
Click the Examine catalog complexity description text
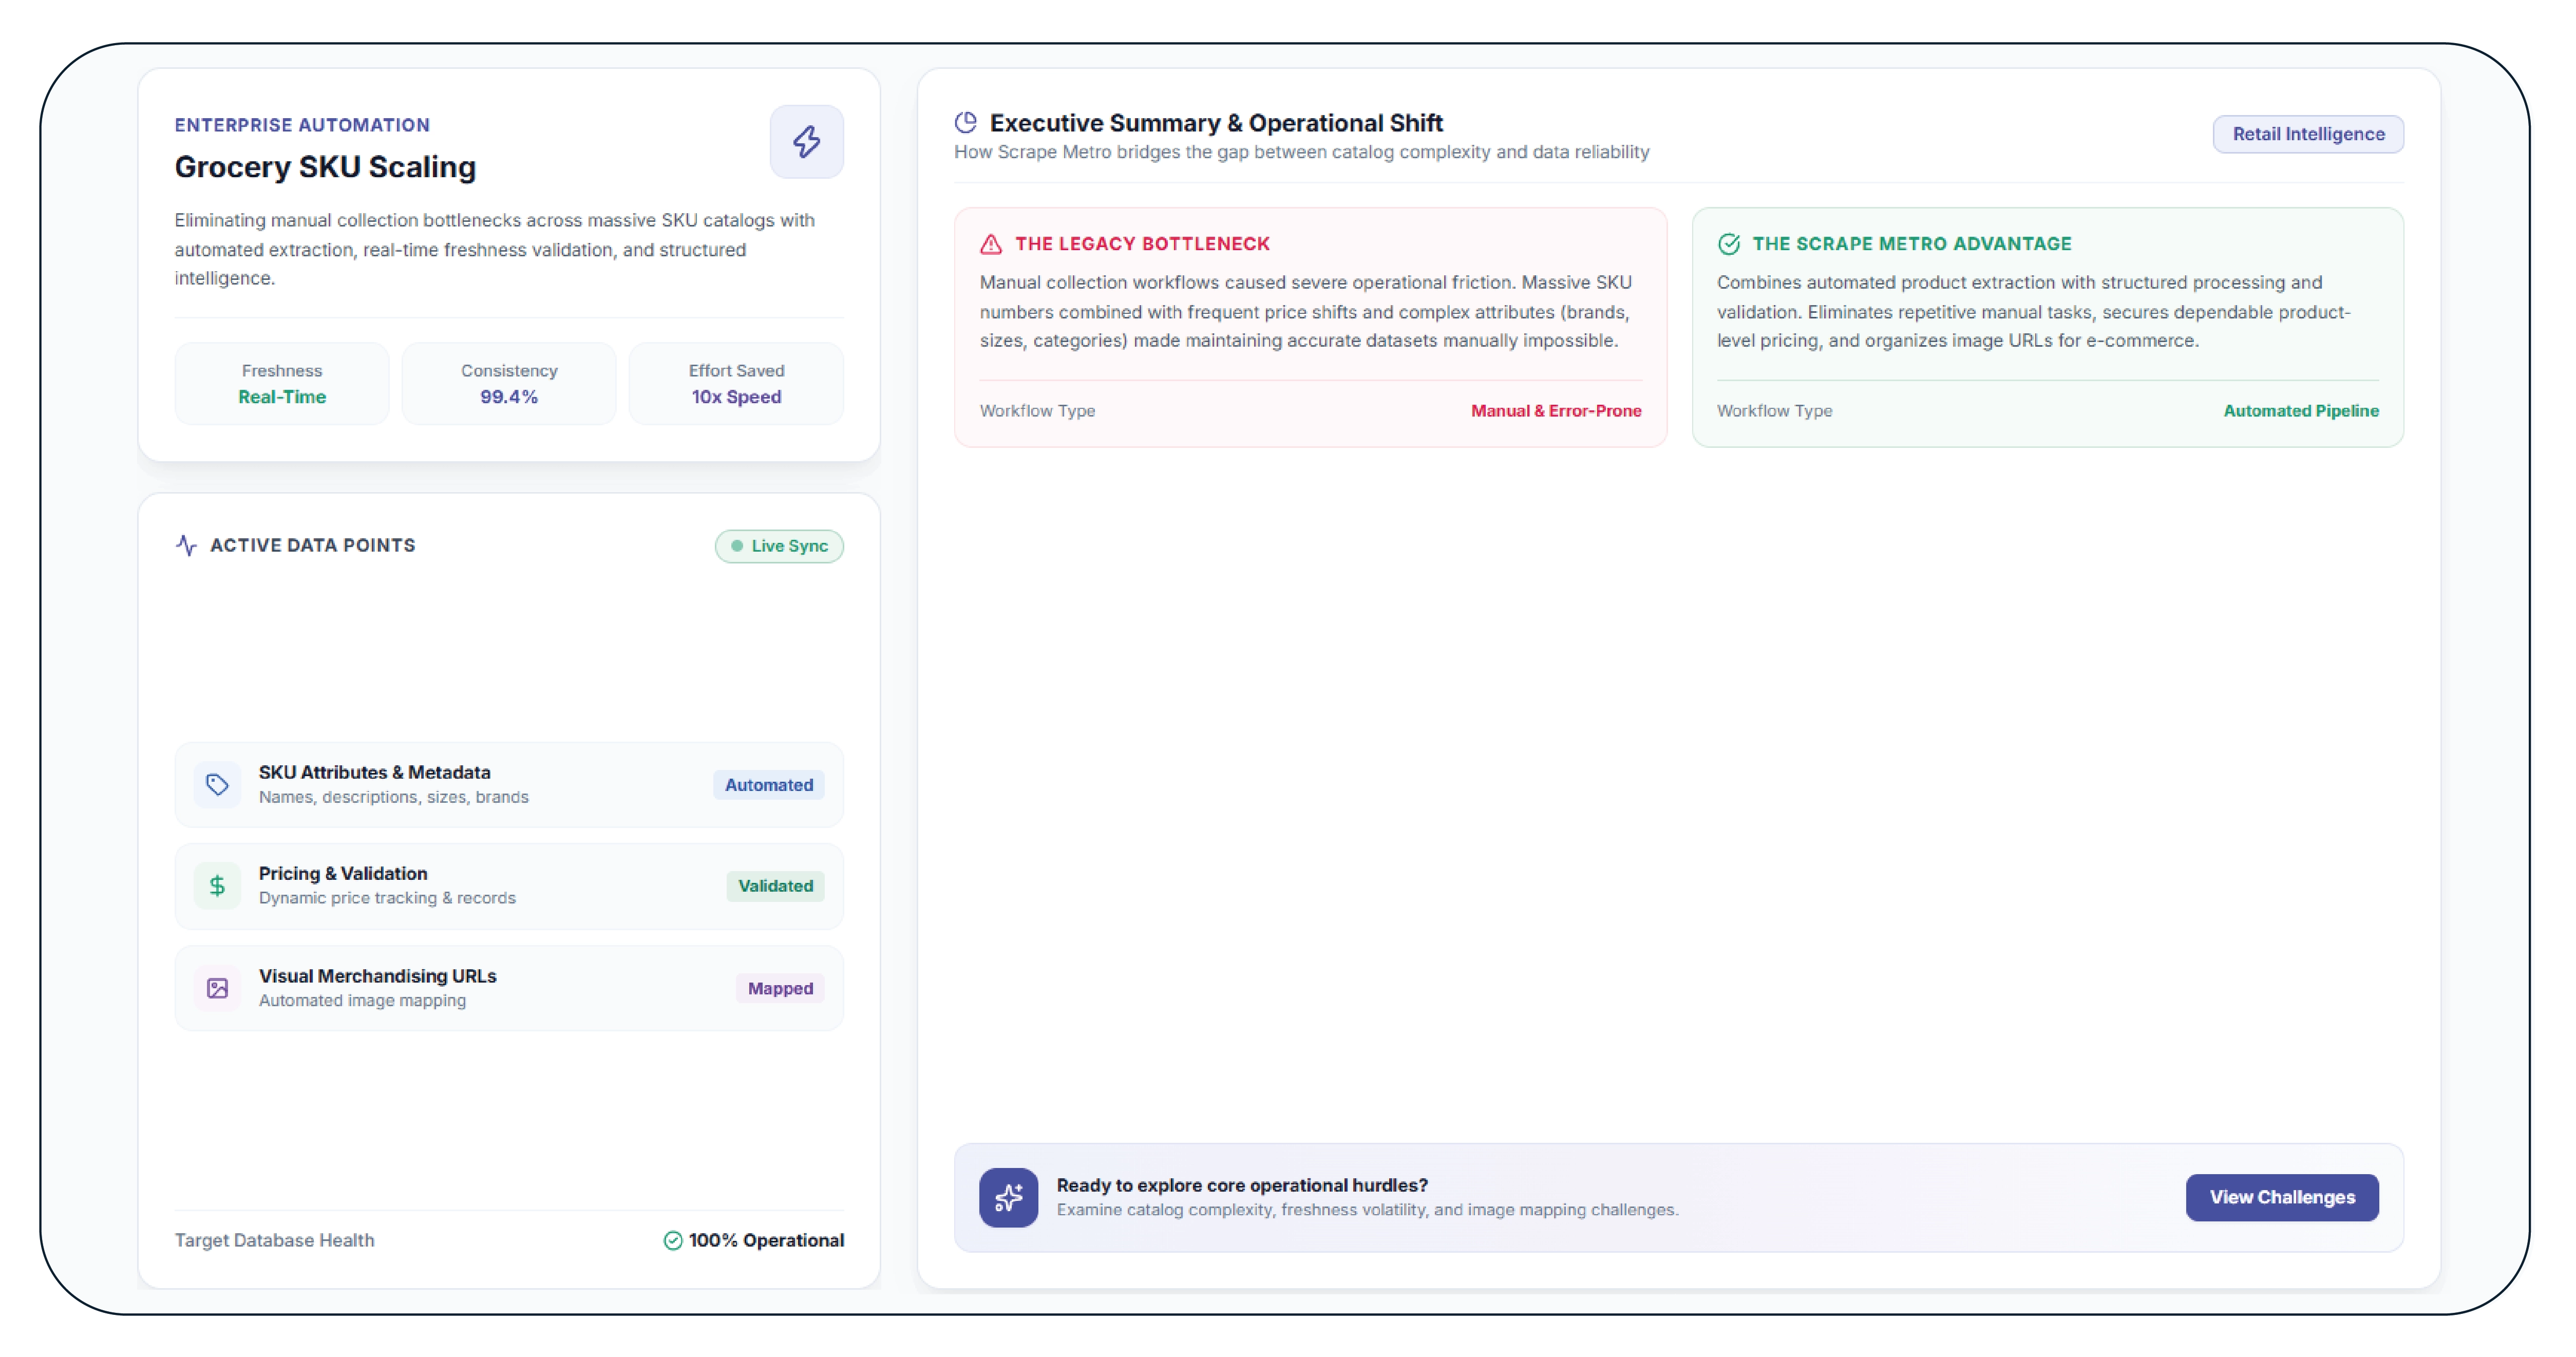1367,1210
